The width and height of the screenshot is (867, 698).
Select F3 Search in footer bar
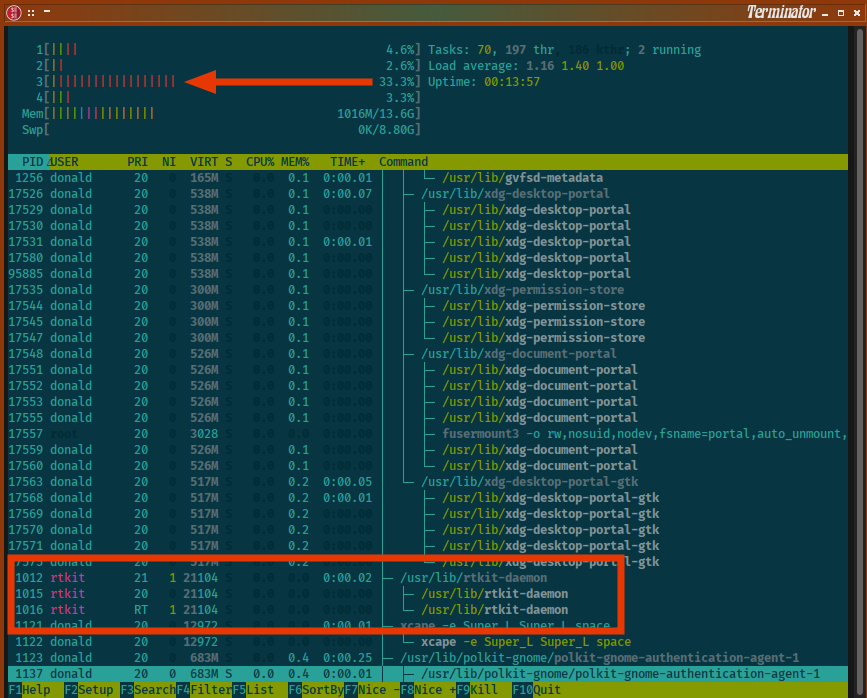pos(148,690)
